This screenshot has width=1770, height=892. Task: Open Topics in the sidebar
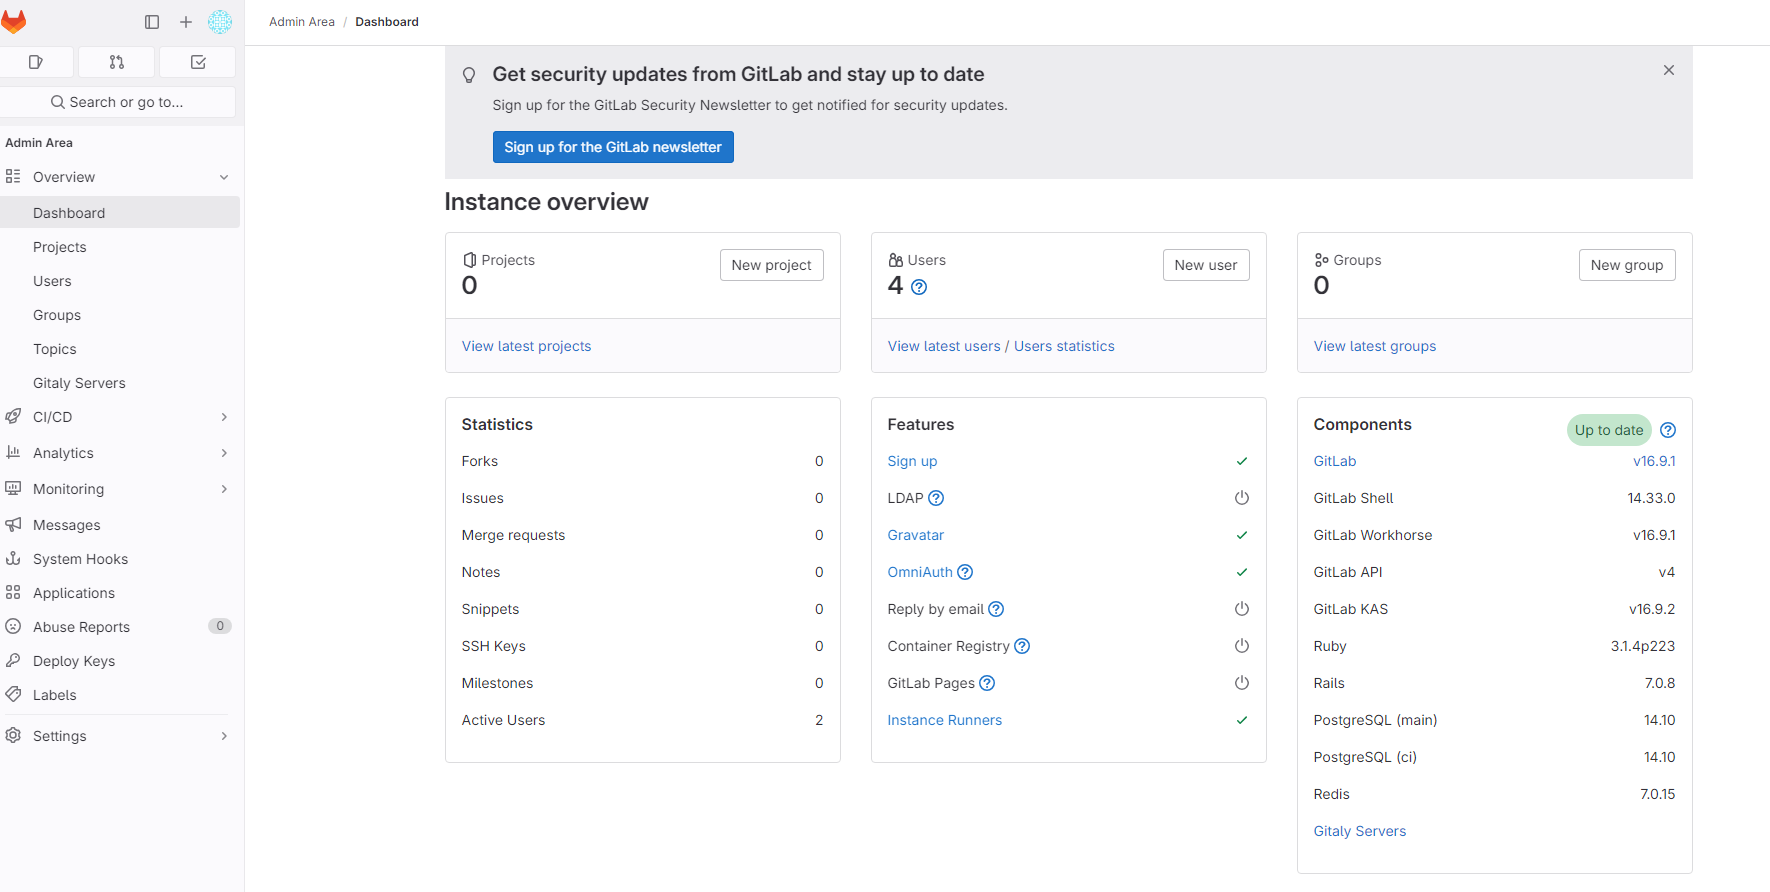point(120,349)
